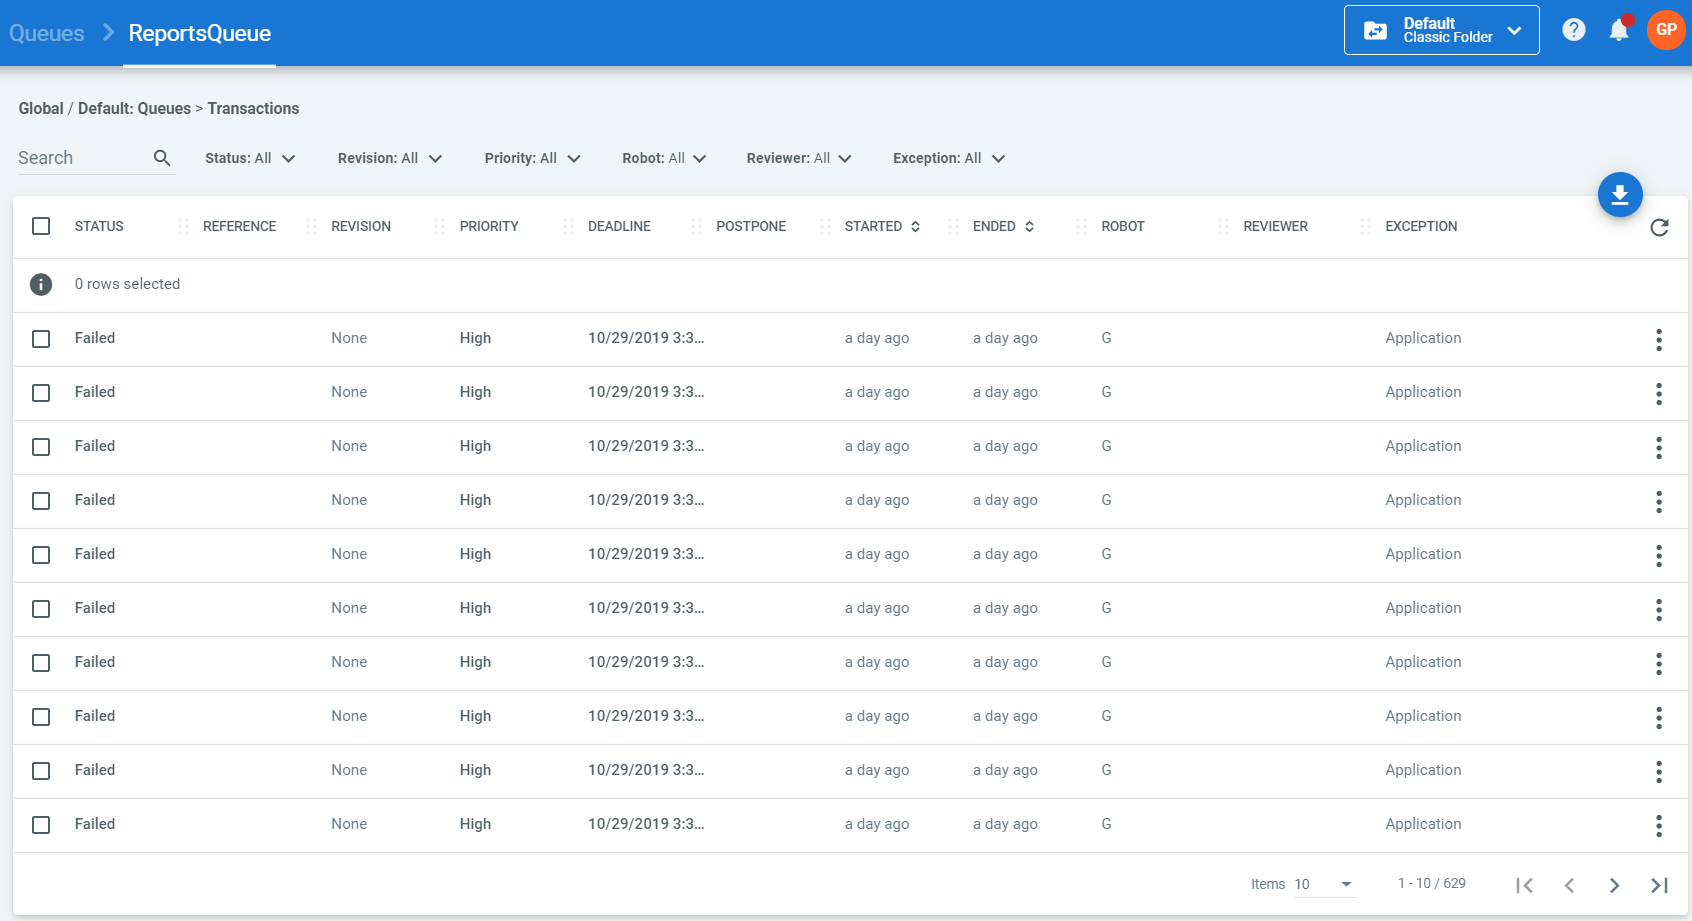Check the second Failed transaction checkbox
1692x921 pixels.
pyautogui.click(x=41, y=393)
